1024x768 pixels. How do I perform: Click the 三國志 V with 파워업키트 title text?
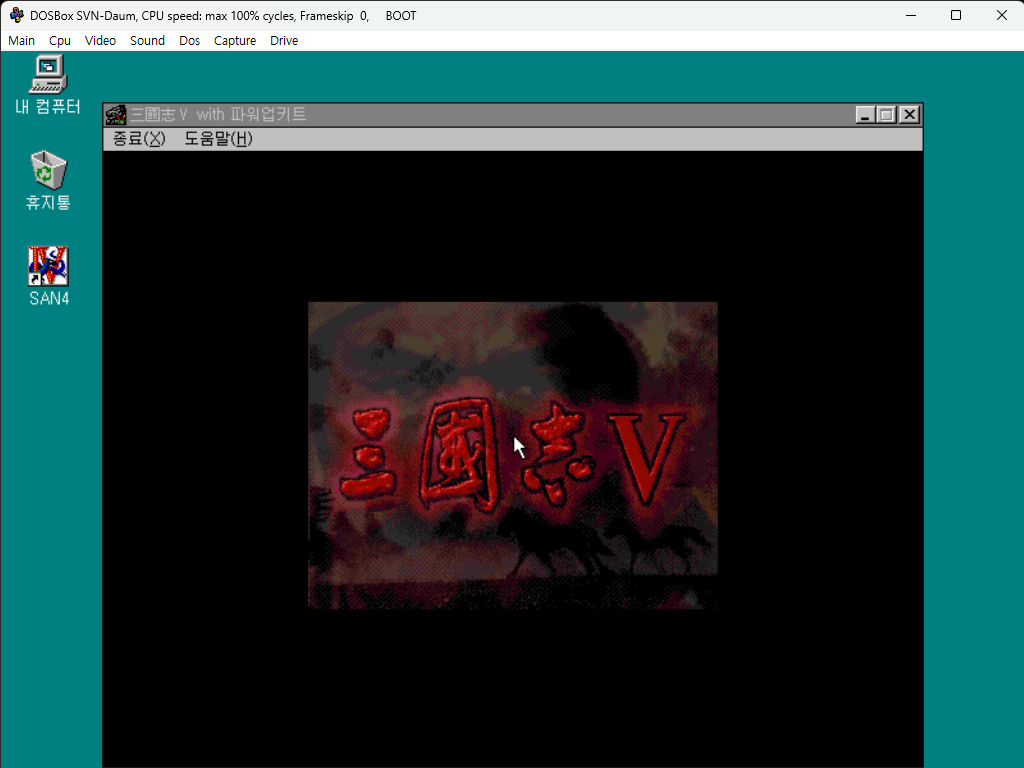217,115
